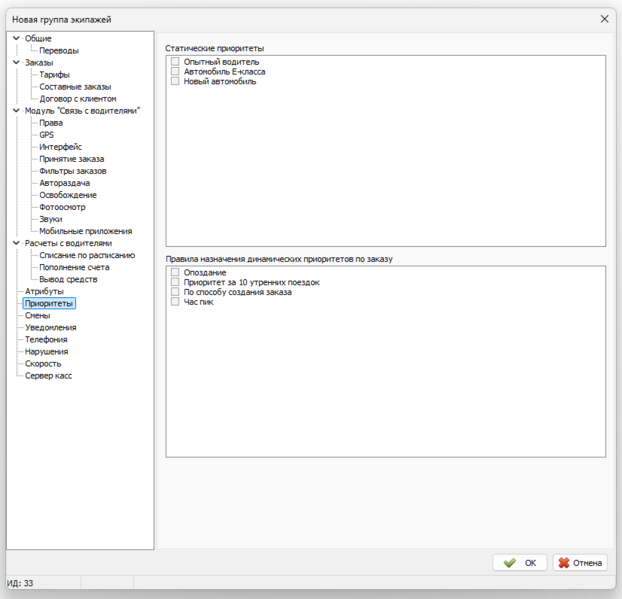
Task: Open Мобильные приложения settings
Action: pyautogui.click(x=85, y=231)
